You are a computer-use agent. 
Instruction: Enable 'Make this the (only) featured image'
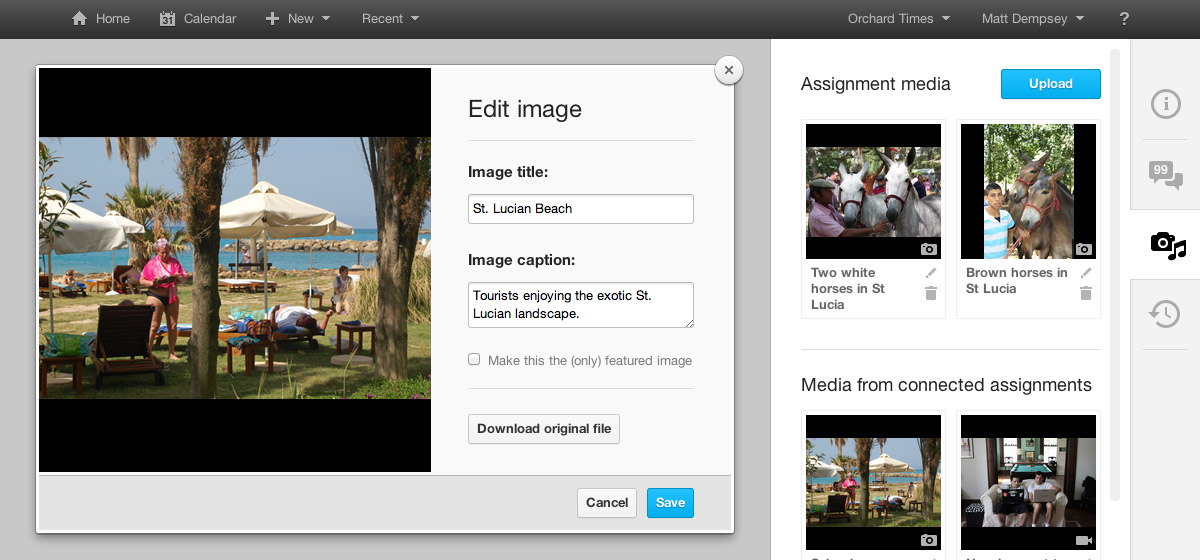(x=474, y=360)
